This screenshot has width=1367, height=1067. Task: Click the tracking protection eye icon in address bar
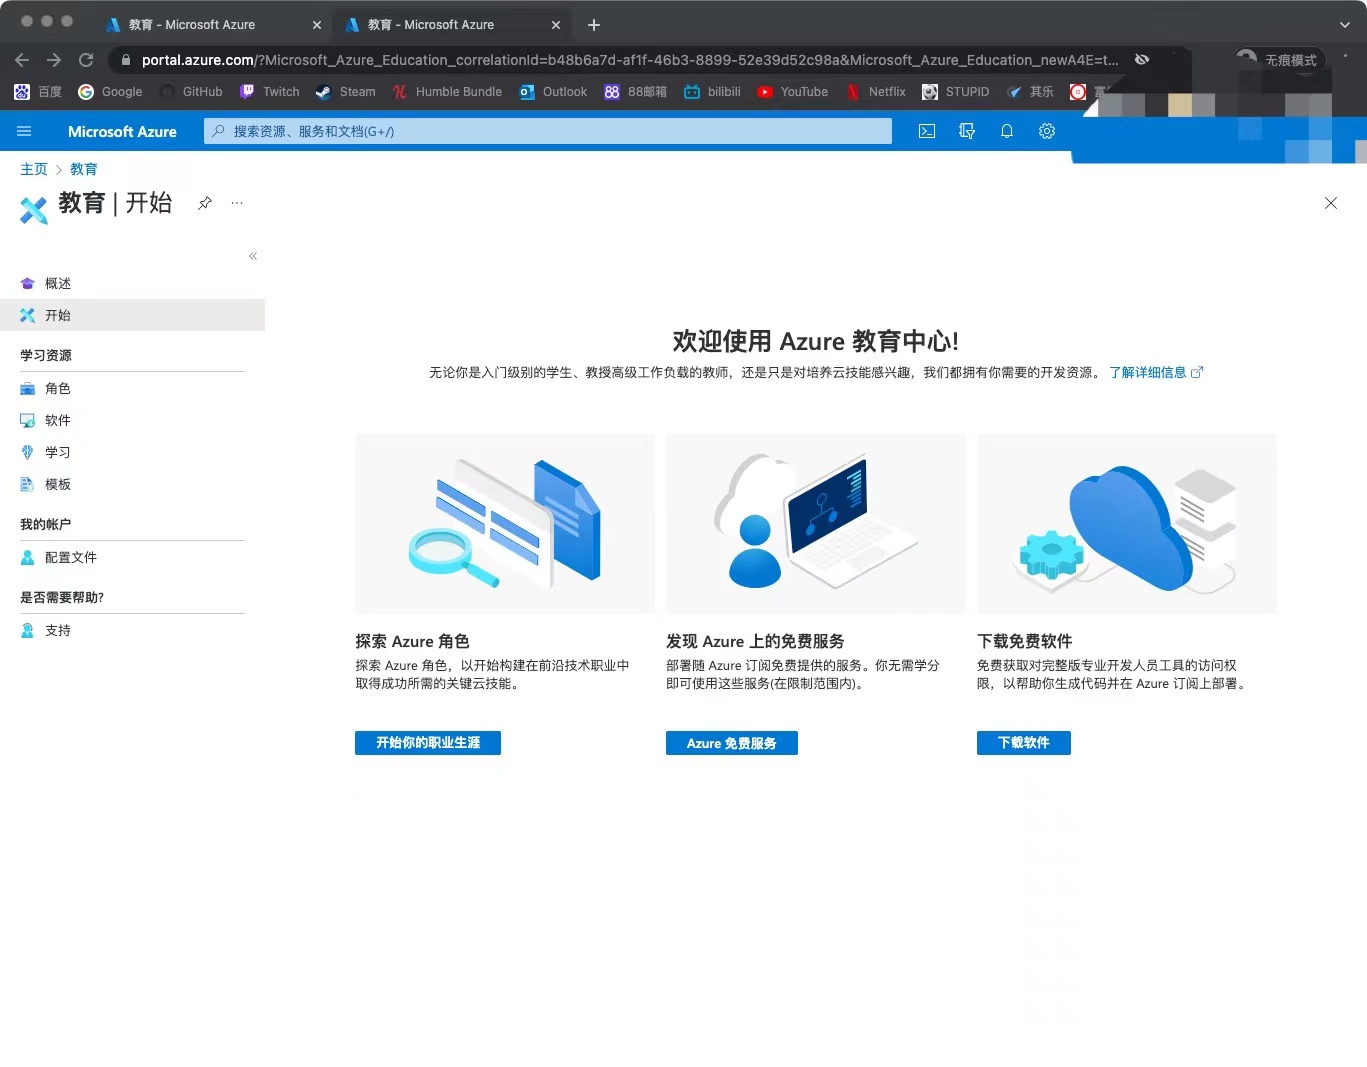point(1142,60)
